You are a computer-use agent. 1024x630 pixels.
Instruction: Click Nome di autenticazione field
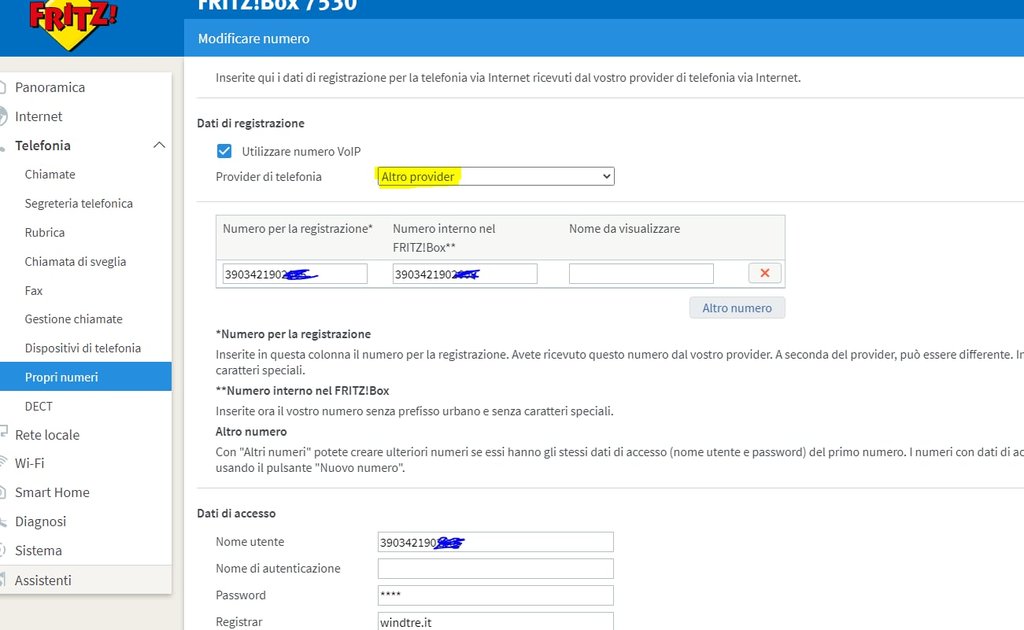pyautogui.click(x=495, y=569)
